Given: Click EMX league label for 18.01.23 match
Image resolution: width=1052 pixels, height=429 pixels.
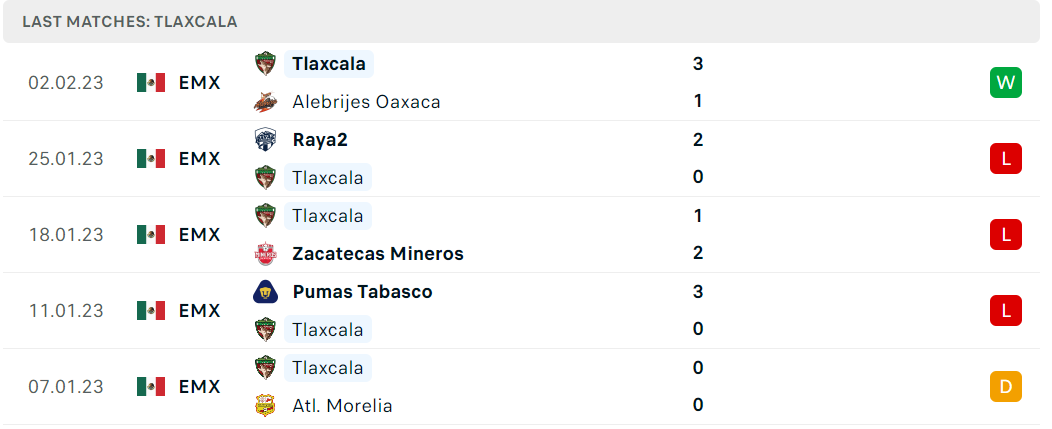Looking at the screenshot, I should (x=199, y=235).
